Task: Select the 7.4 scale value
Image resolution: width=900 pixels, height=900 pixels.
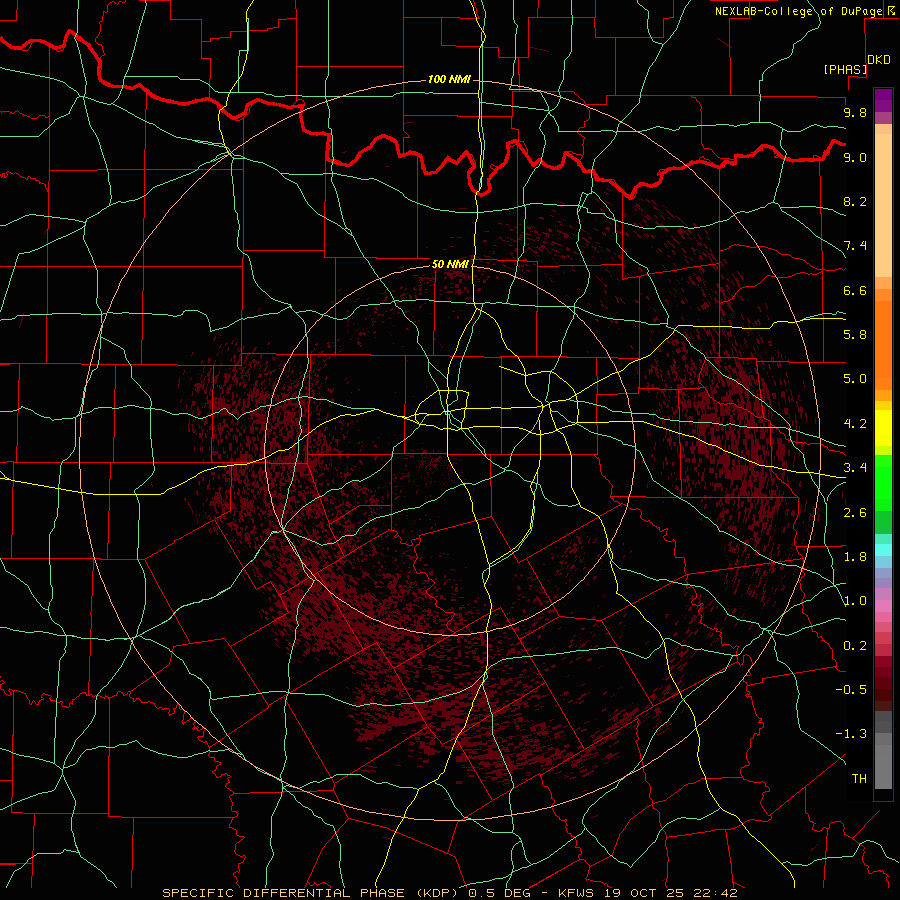Action: pyautogui.click(x=855, y=246)
